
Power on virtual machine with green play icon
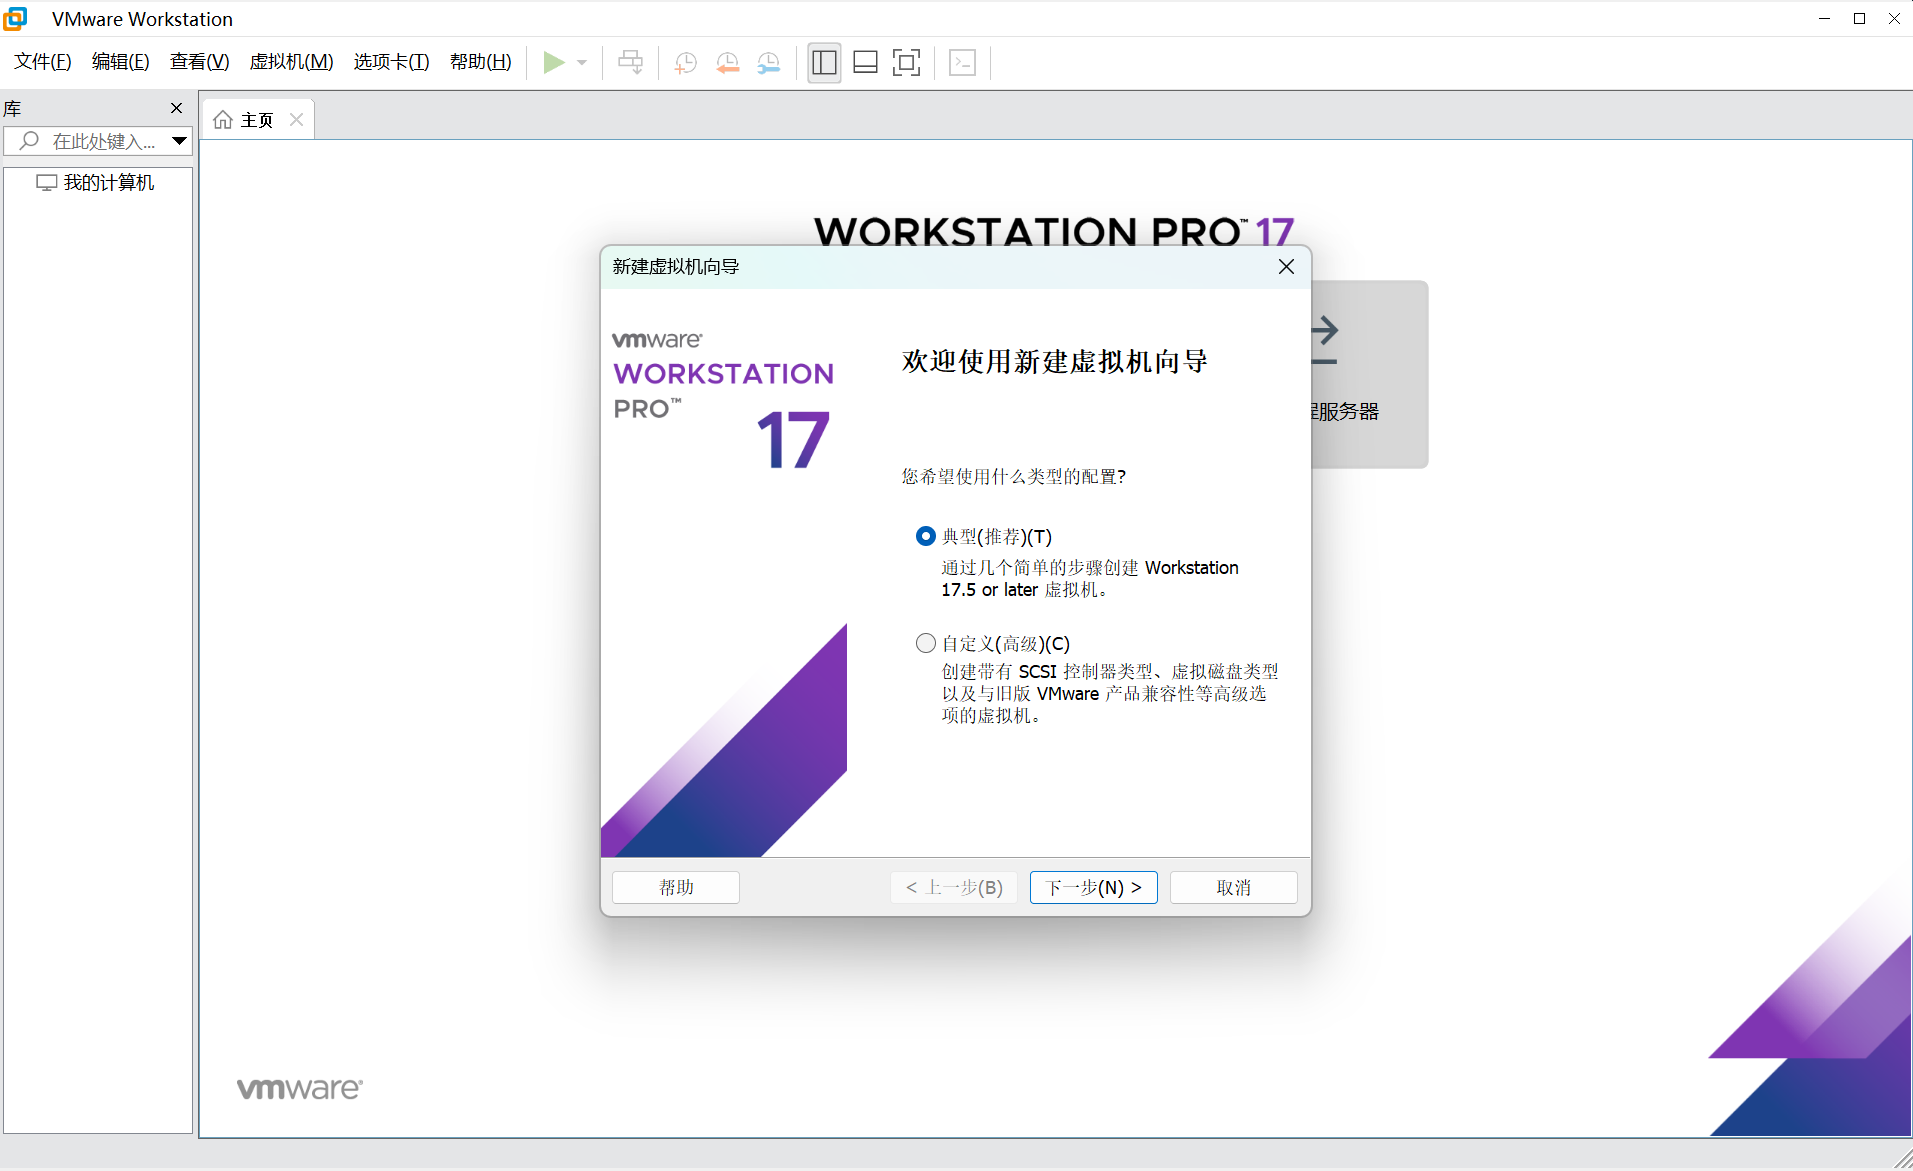click(x=553, y=62)
